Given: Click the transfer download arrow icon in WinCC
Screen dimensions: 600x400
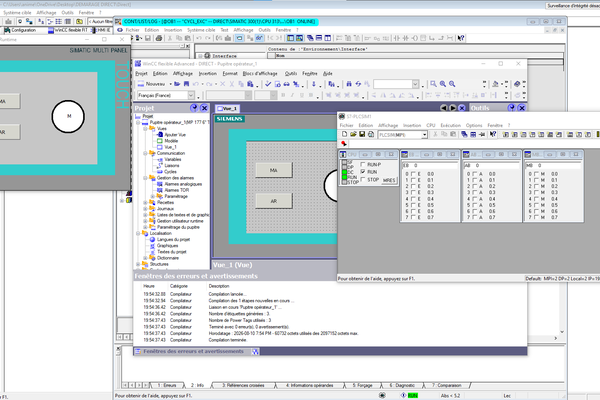Looking at the screenshot, I should 314,84.
